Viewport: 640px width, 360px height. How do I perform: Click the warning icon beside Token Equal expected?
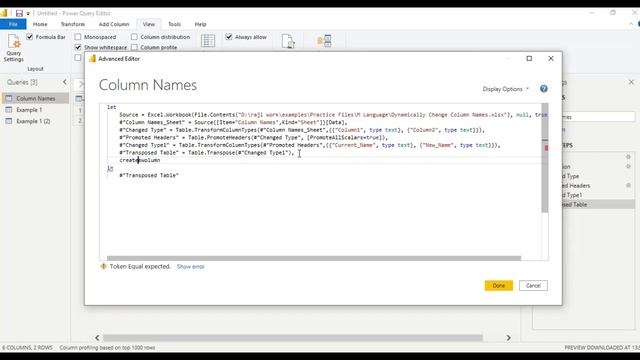[x=103, y=266]
